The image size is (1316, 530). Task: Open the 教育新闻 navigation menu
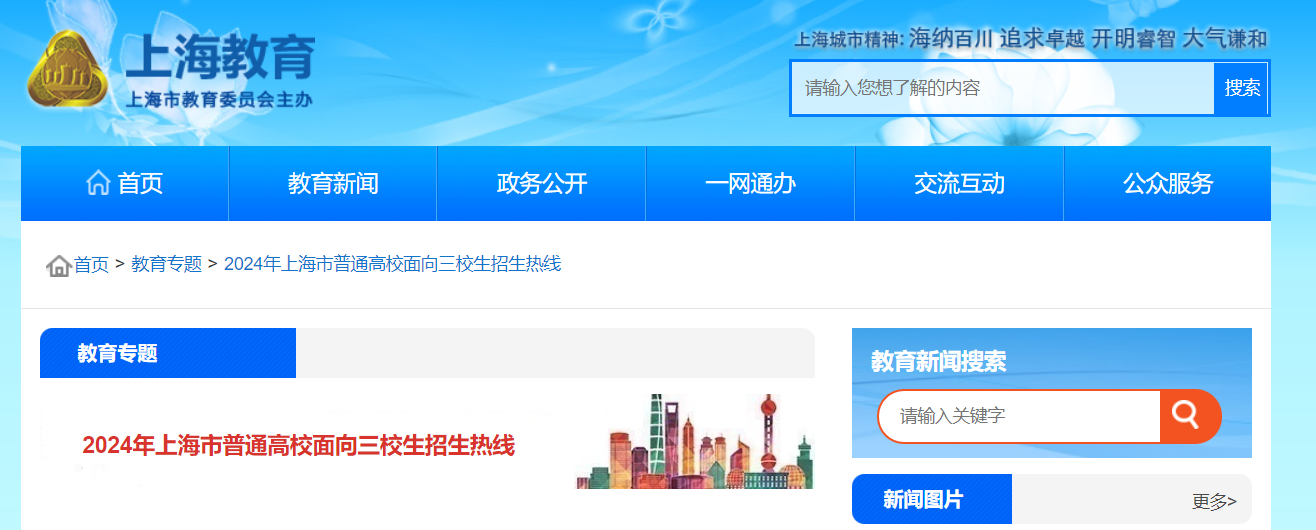(333, 183)
